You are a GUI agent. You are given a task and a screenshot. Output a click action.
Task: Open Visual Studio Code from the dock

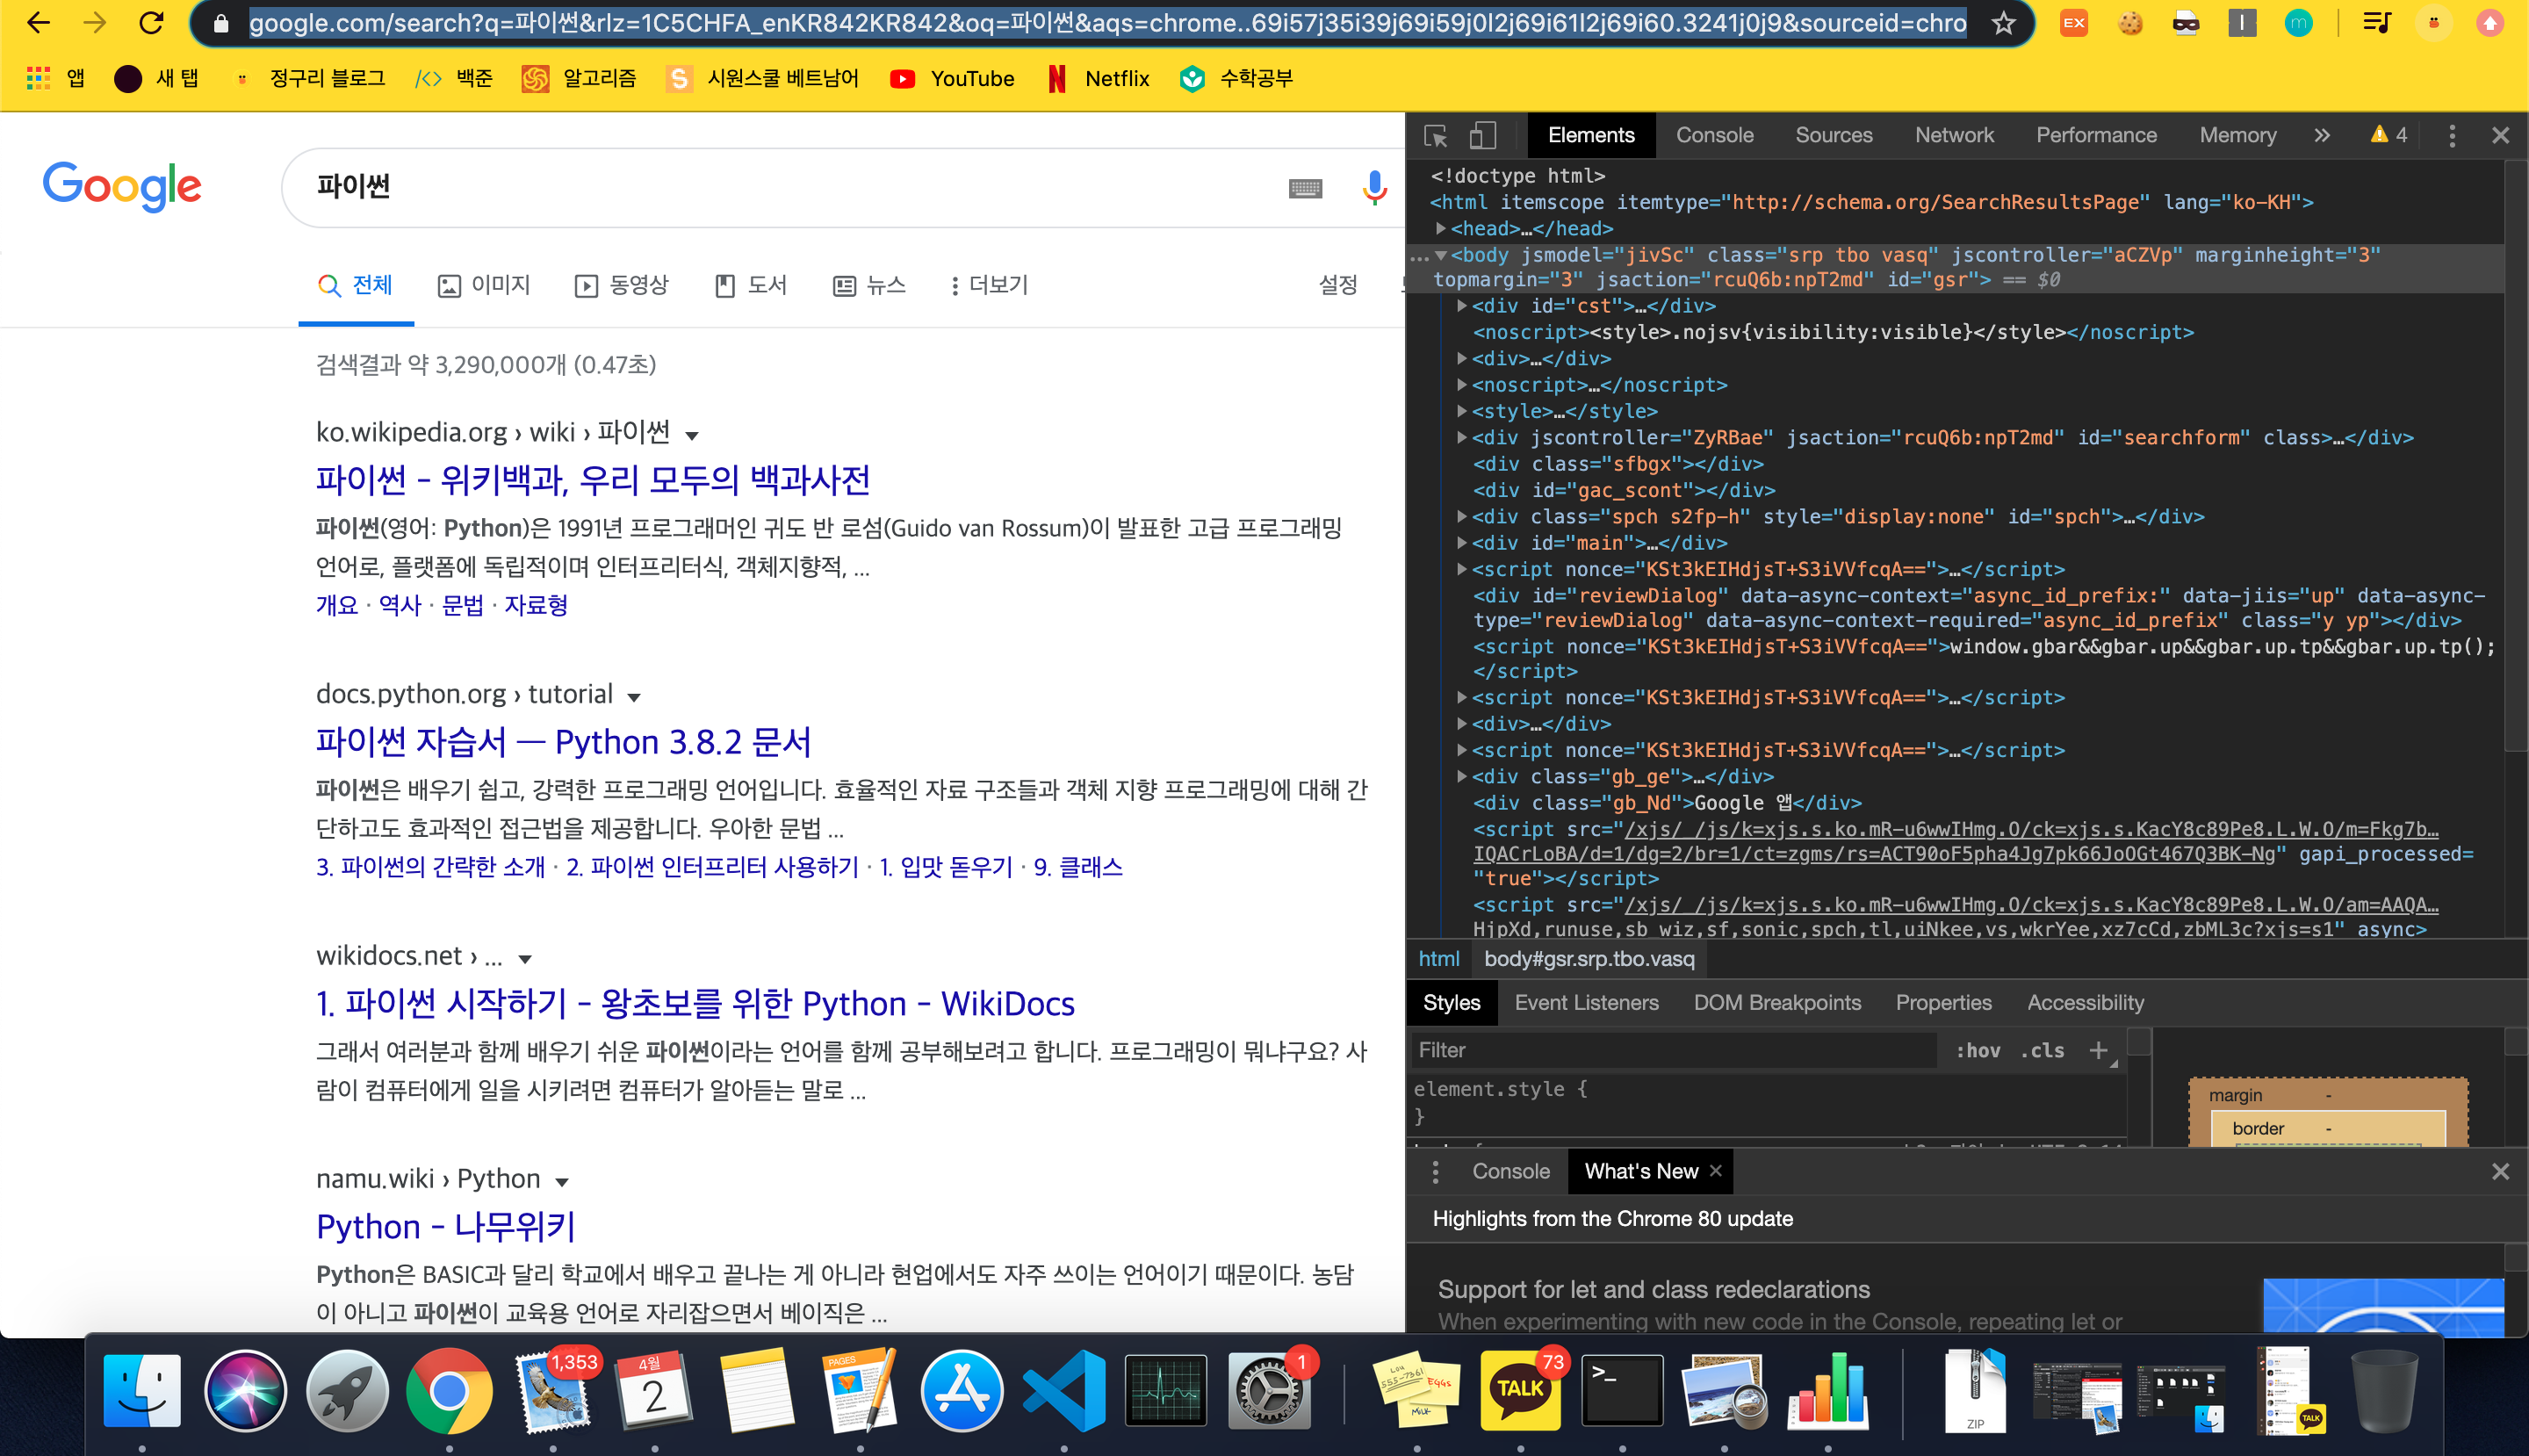click(x=1064, y=1390)
